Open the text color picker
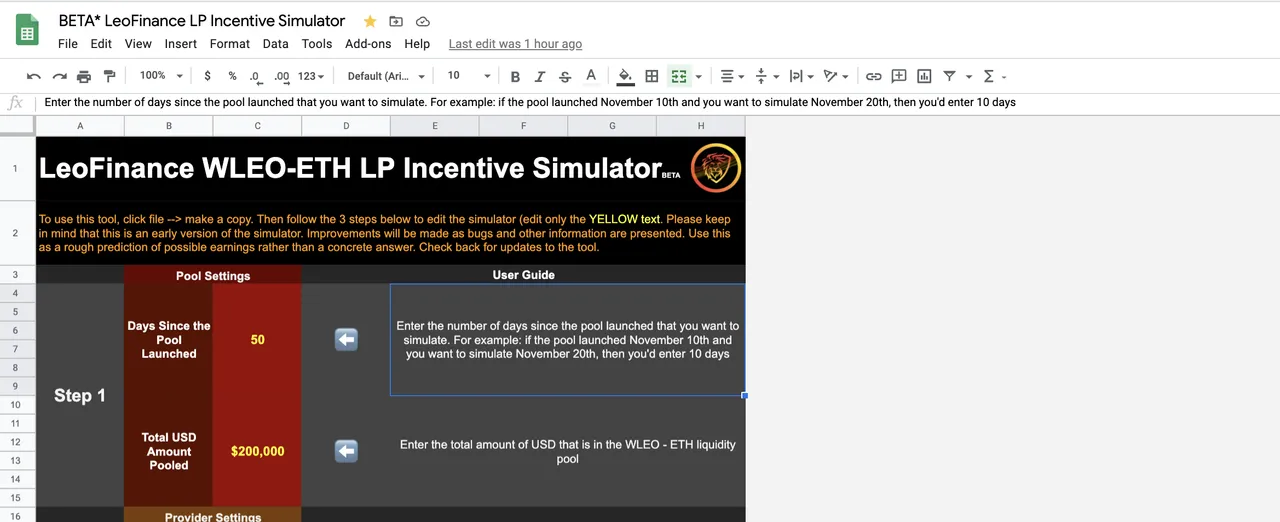The image size is (1280, 522). click(x=591, y=76)
